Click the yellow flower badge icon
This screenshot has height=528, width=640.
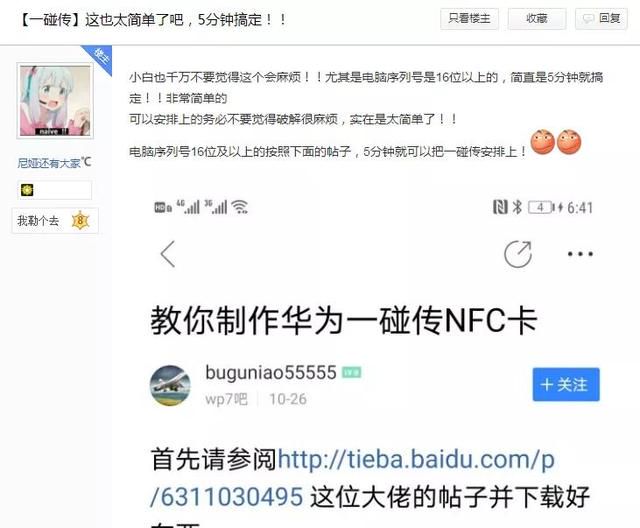tap(27, 190)
